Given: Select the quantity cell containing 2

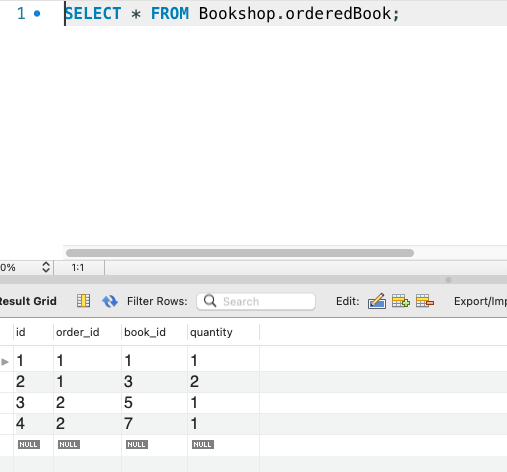Looking at the screenshot, I should [223, 382].
